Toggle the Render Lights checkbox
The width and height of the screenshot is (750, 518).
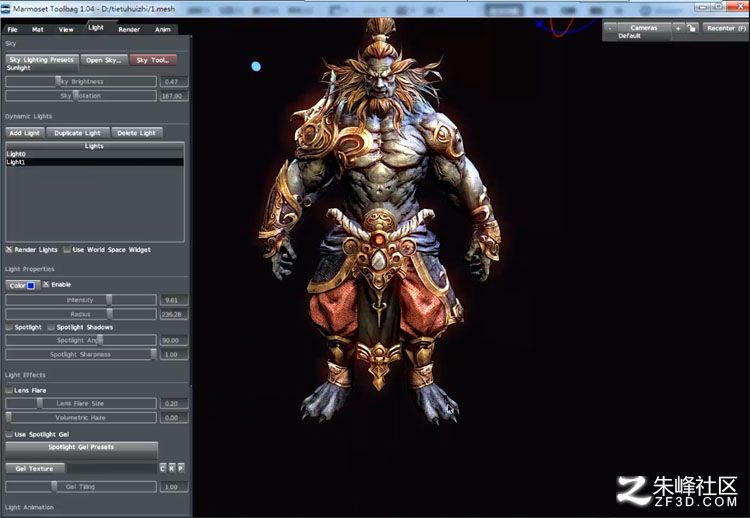click(x=9, y=250)
